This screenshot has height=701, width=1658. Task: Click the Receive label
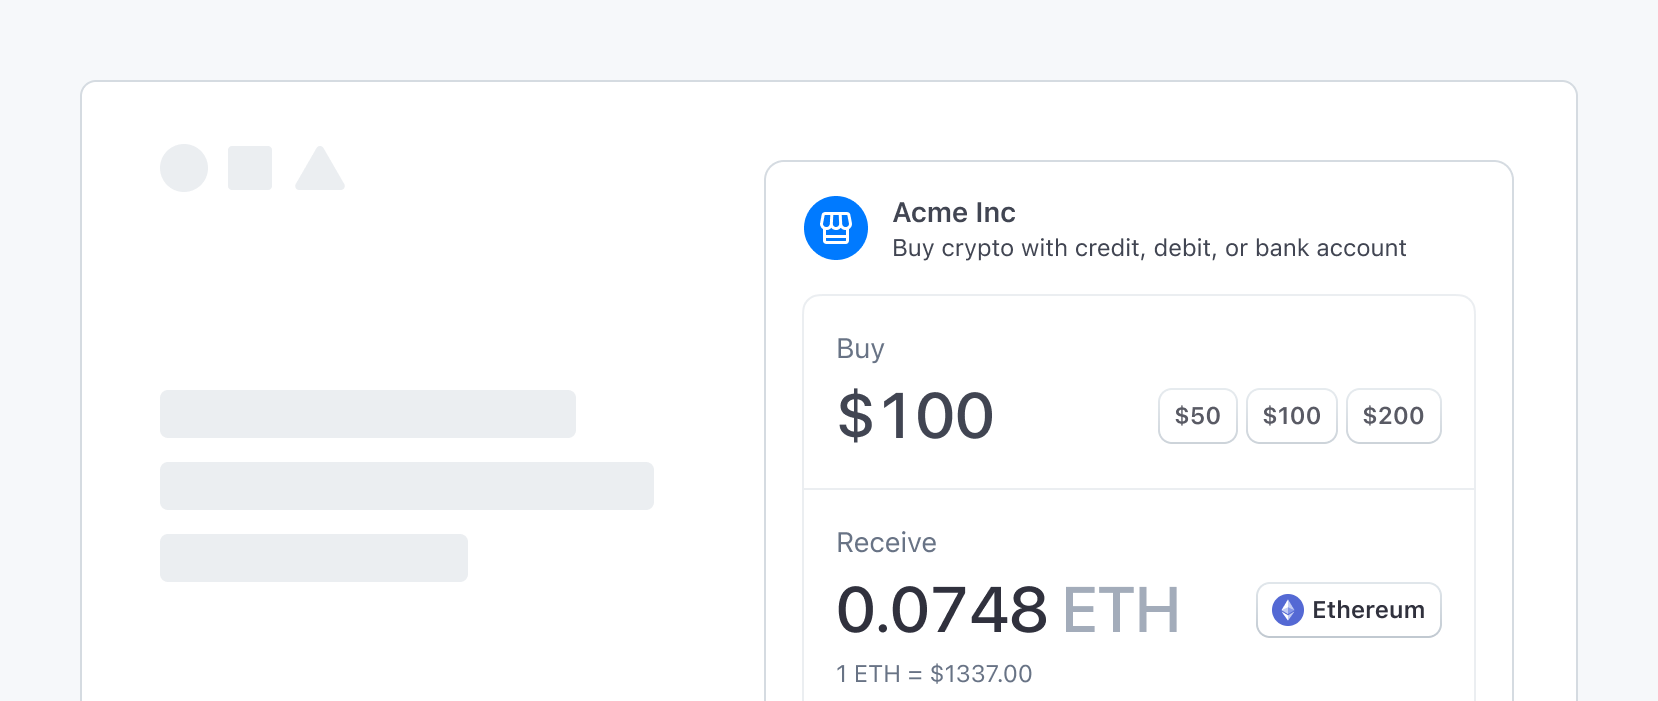tap(886, 543)
